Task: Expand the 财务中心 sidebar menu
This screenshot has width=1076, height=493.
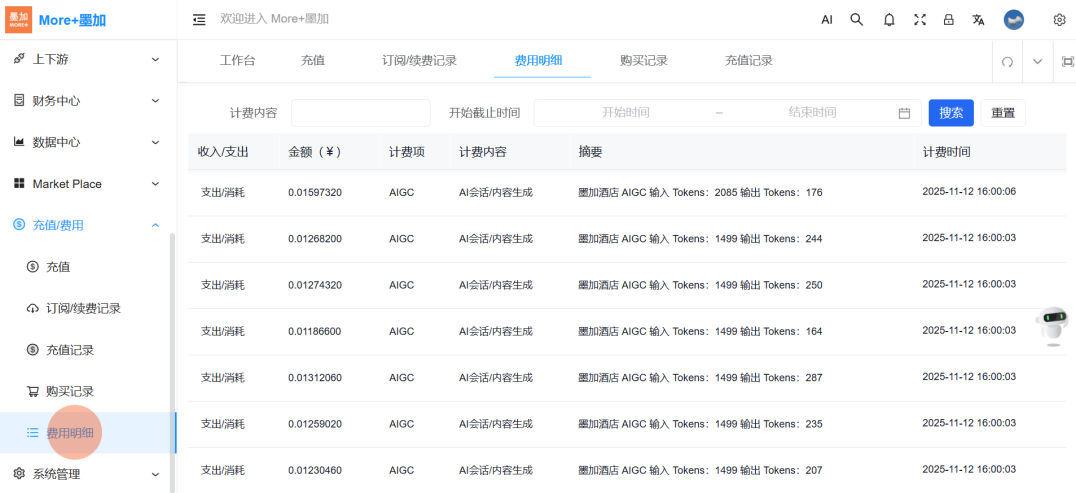Action: (87, 100)
